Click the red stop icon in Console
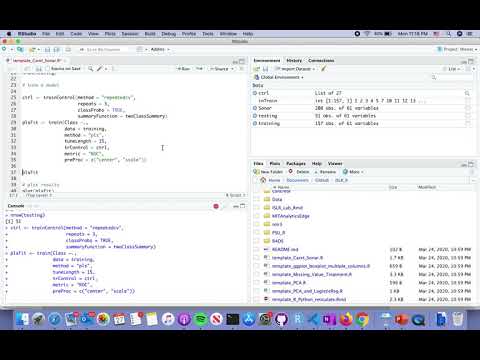Image resolution: width=480 pixels, height=360 pixels. click(216, 206)
